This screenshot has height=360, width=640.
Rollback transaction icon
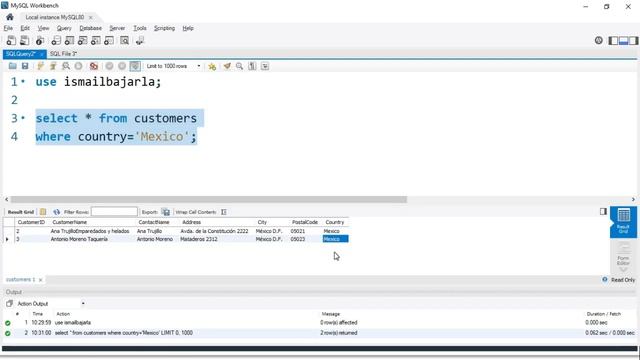122,66
